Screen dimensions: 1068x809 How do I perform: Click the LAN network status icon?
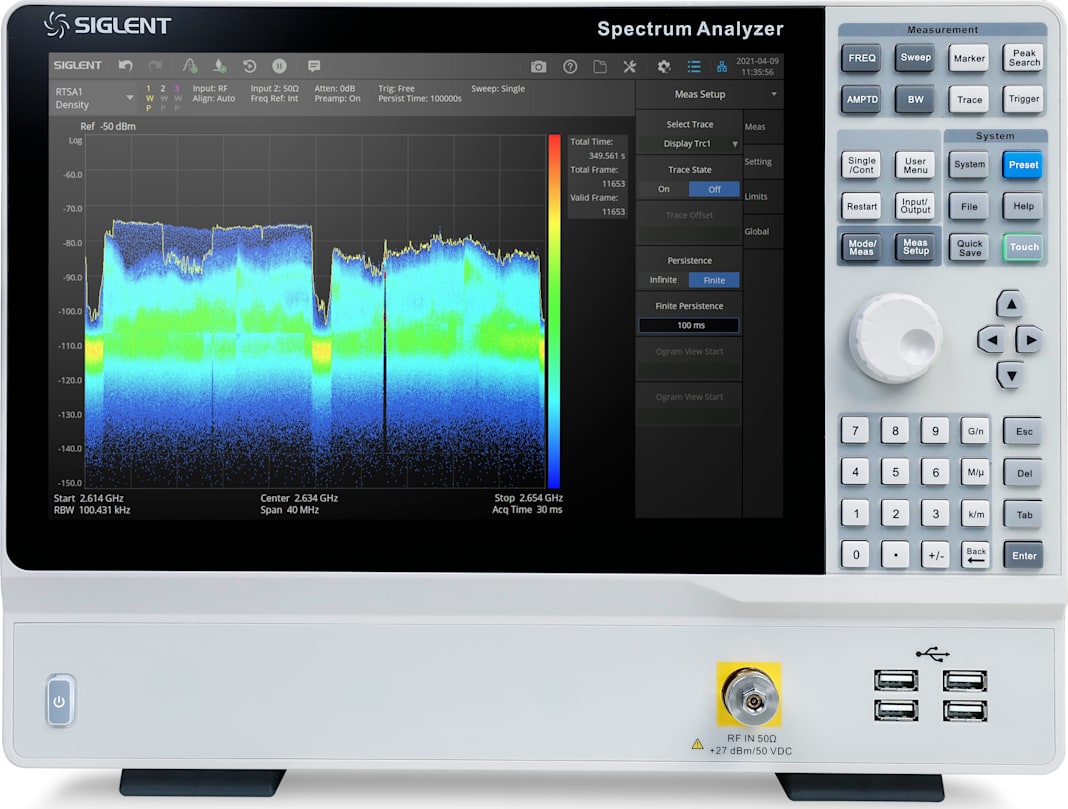[x=723, y=67]
